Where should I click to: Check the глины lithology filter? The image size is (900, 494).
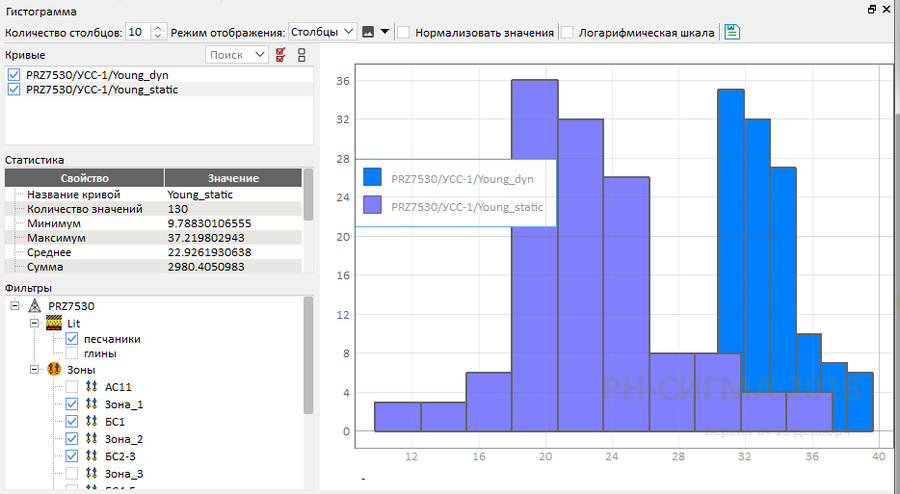[72, 354]
